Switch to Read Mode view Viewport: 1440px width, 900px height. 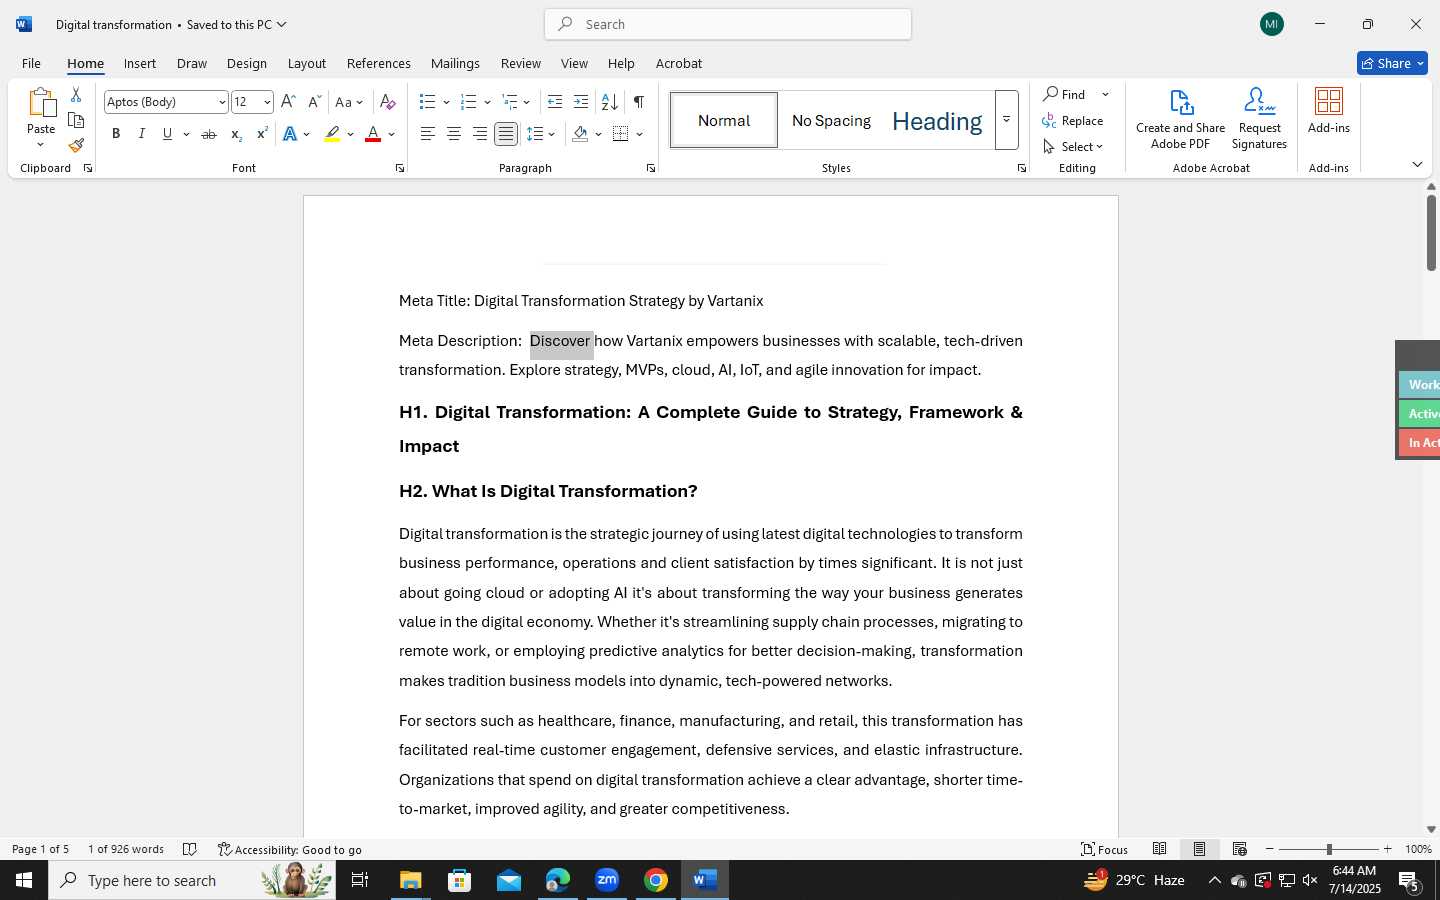pos(1160,849)
